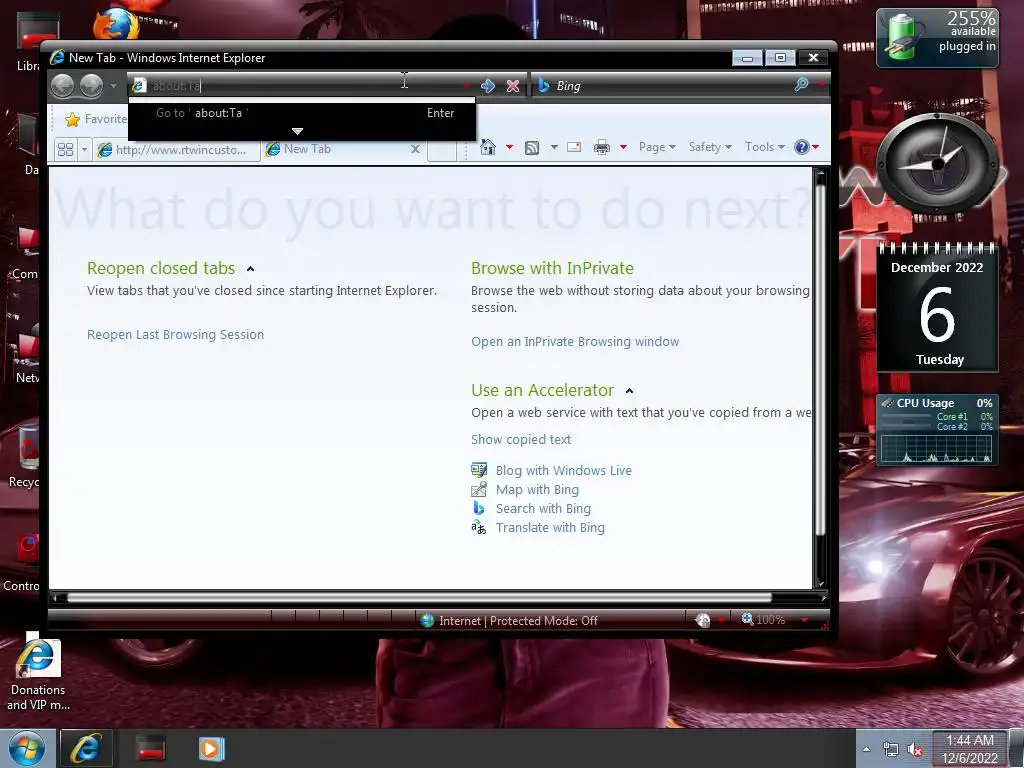This screenshot has width=1024, height=768.
Task: Click the Blog with Windows Live icon
Action: coord(479,470)
